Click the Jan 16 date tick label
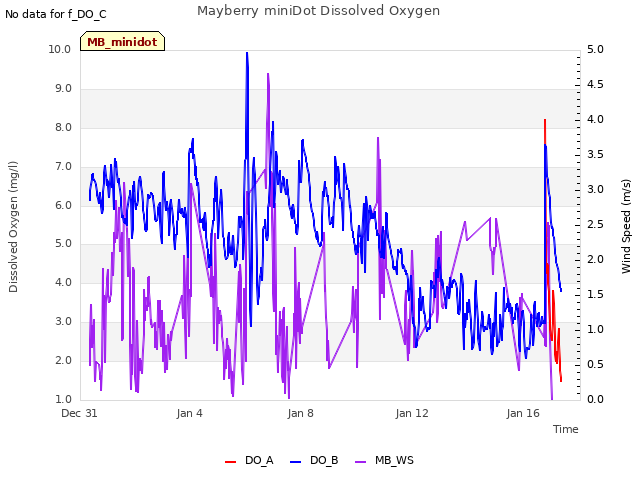Screen dimensions: 640x480 (x=523, y=413)
